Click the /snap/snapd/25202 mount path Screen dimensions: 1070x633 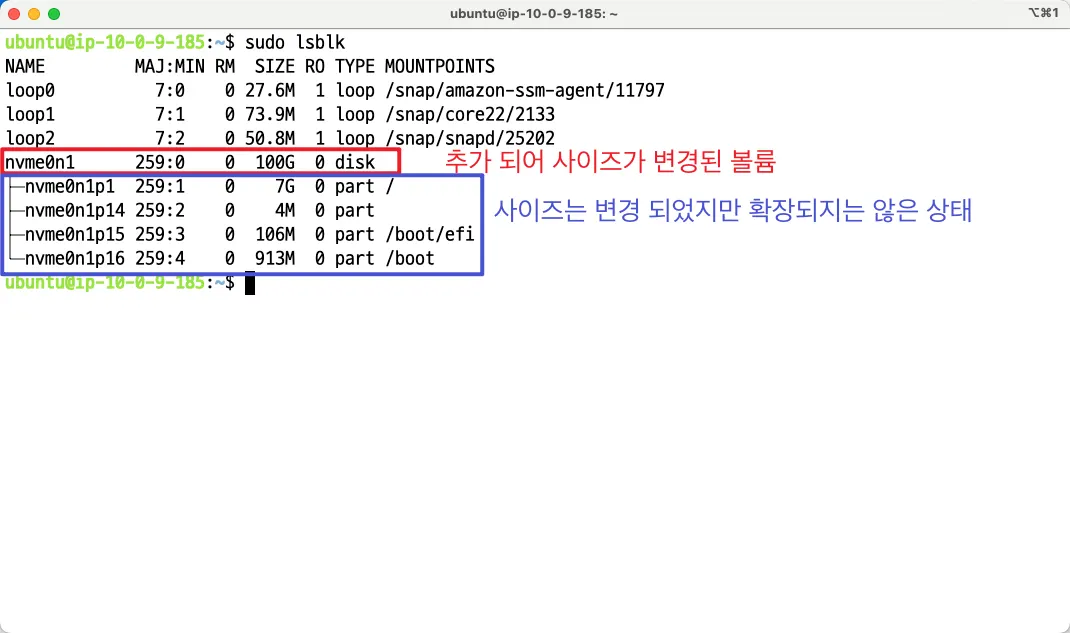pos(470,138)
